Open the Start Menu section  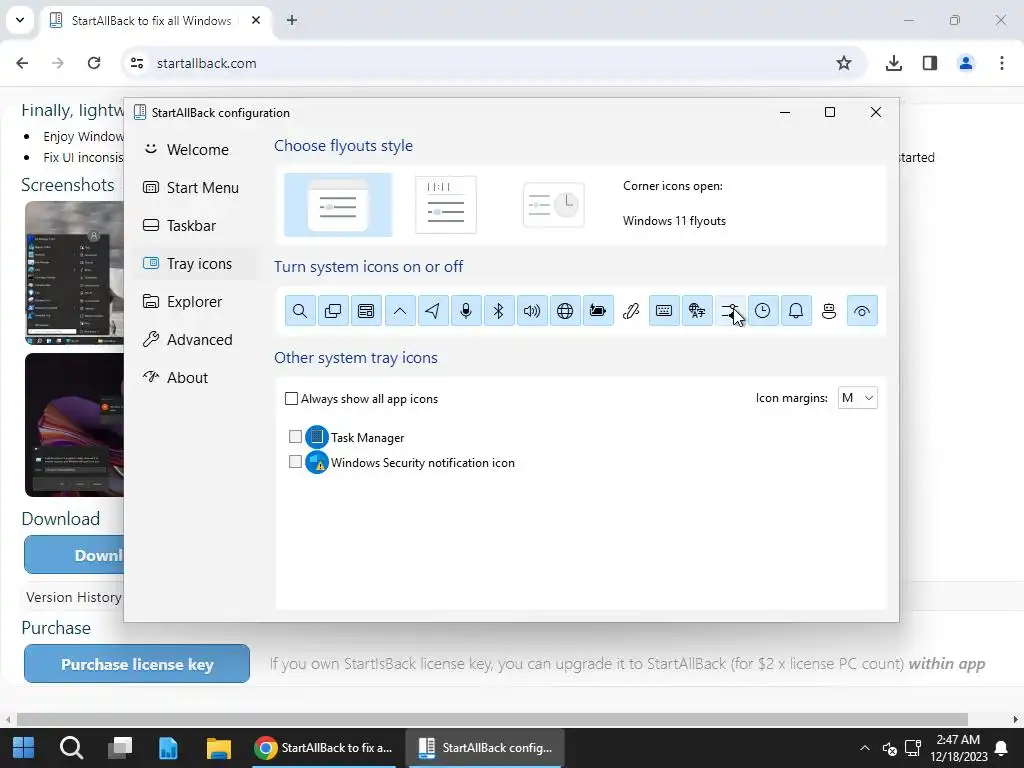[x=196, y=187]
